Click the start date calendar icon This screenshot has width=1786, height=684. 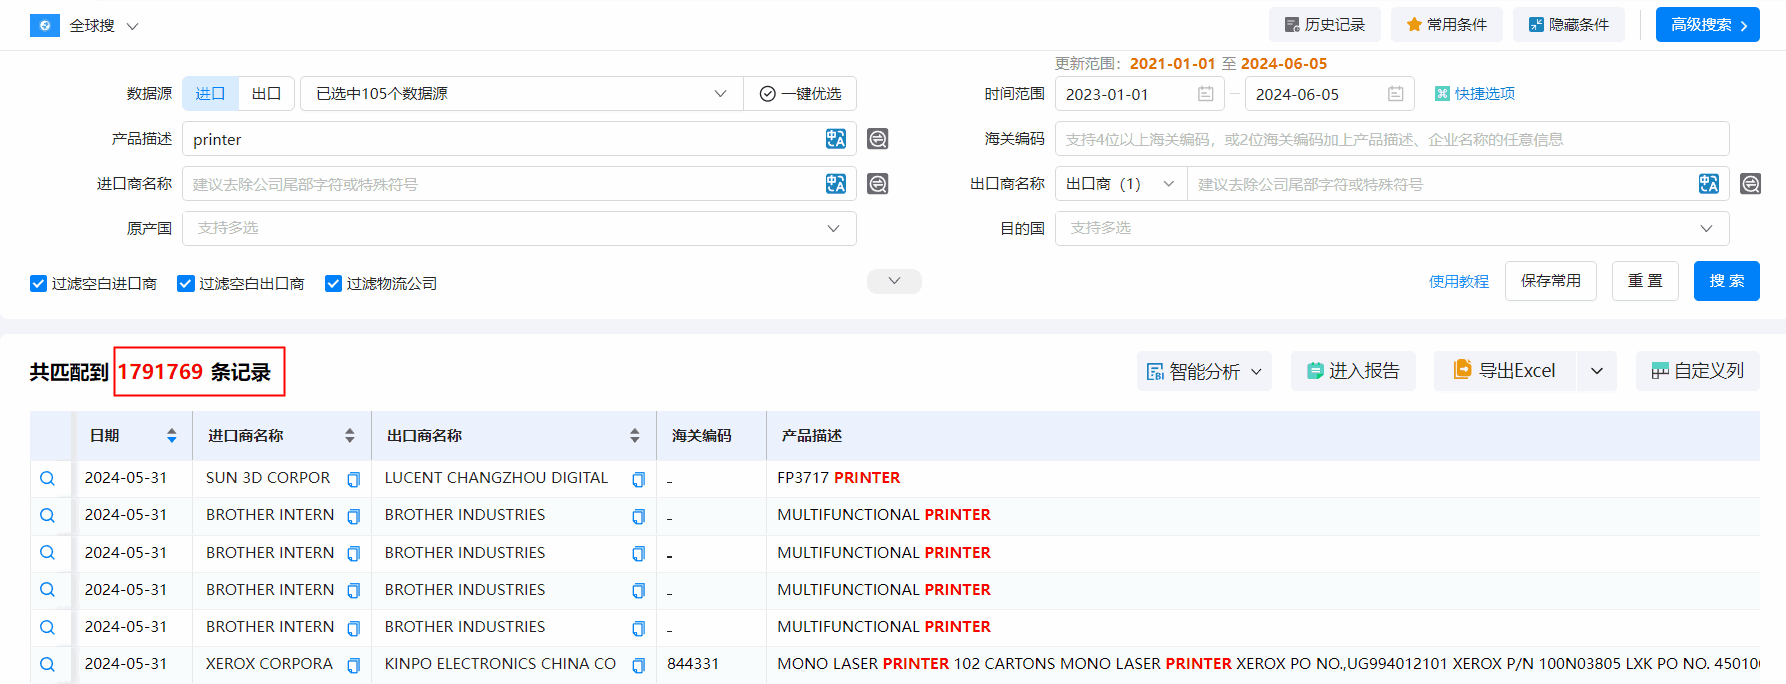coord(1206,94)
